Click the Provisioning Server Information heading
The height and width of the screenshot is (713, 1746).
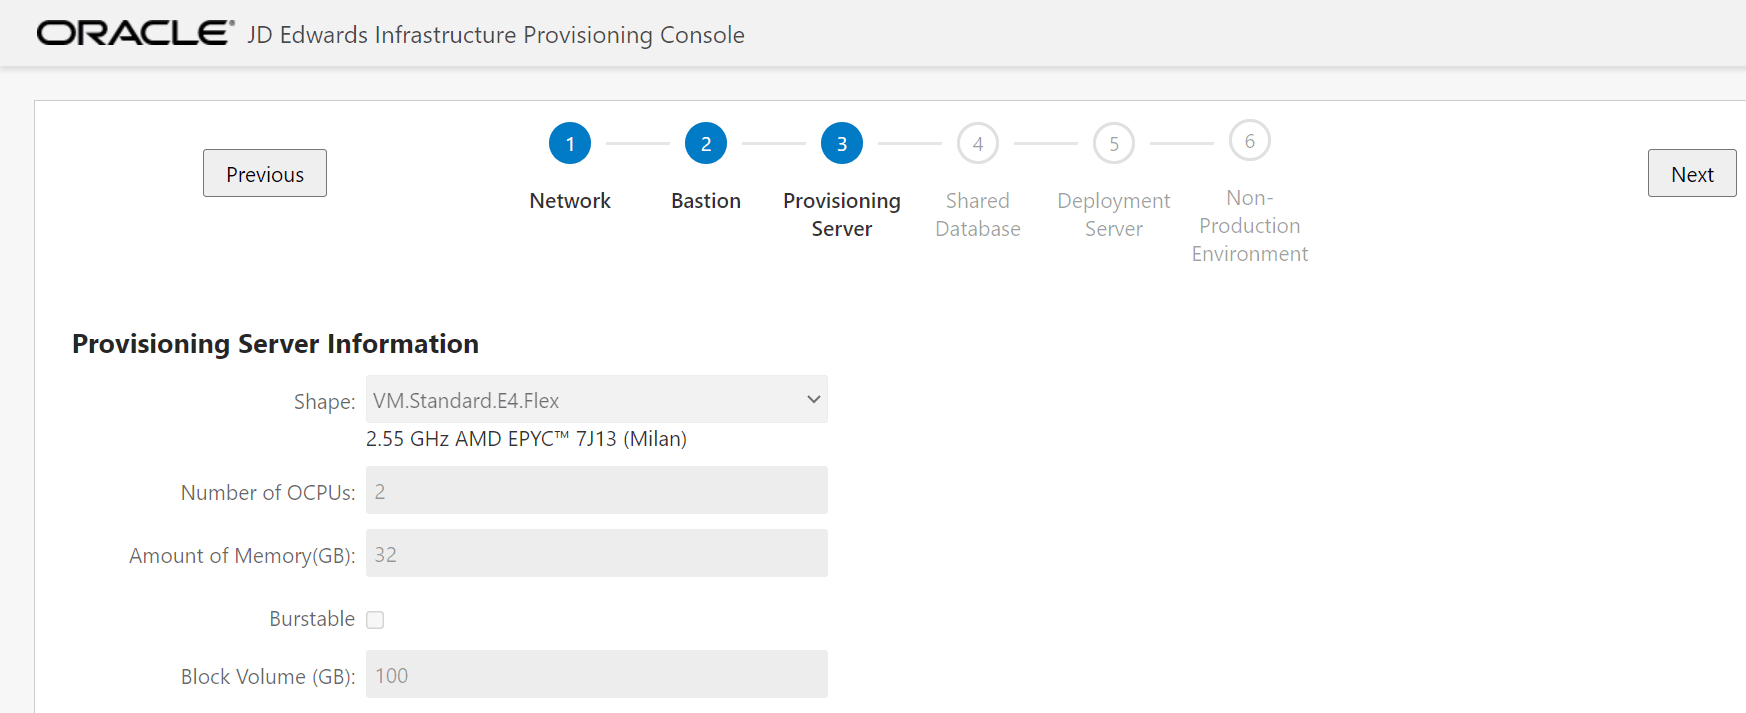(x=275, y=344)
